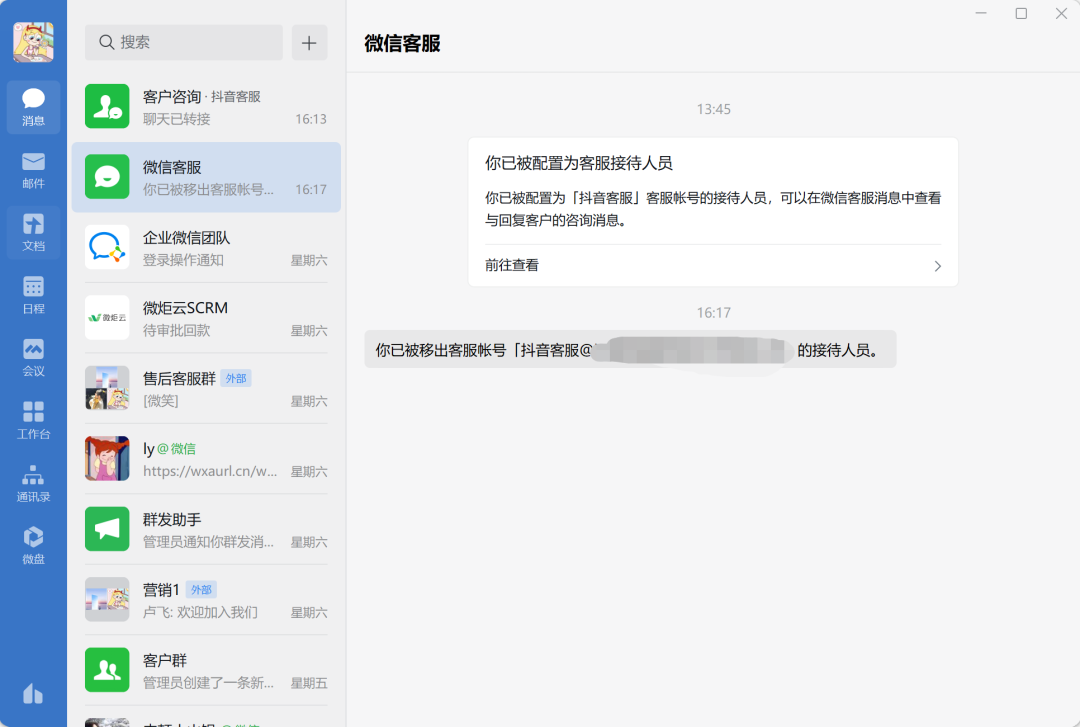The height and width of the screenshot is (727, 1080).
Task: Open the 微炬云SCRM conversation
Action: (x=206, y=318)
